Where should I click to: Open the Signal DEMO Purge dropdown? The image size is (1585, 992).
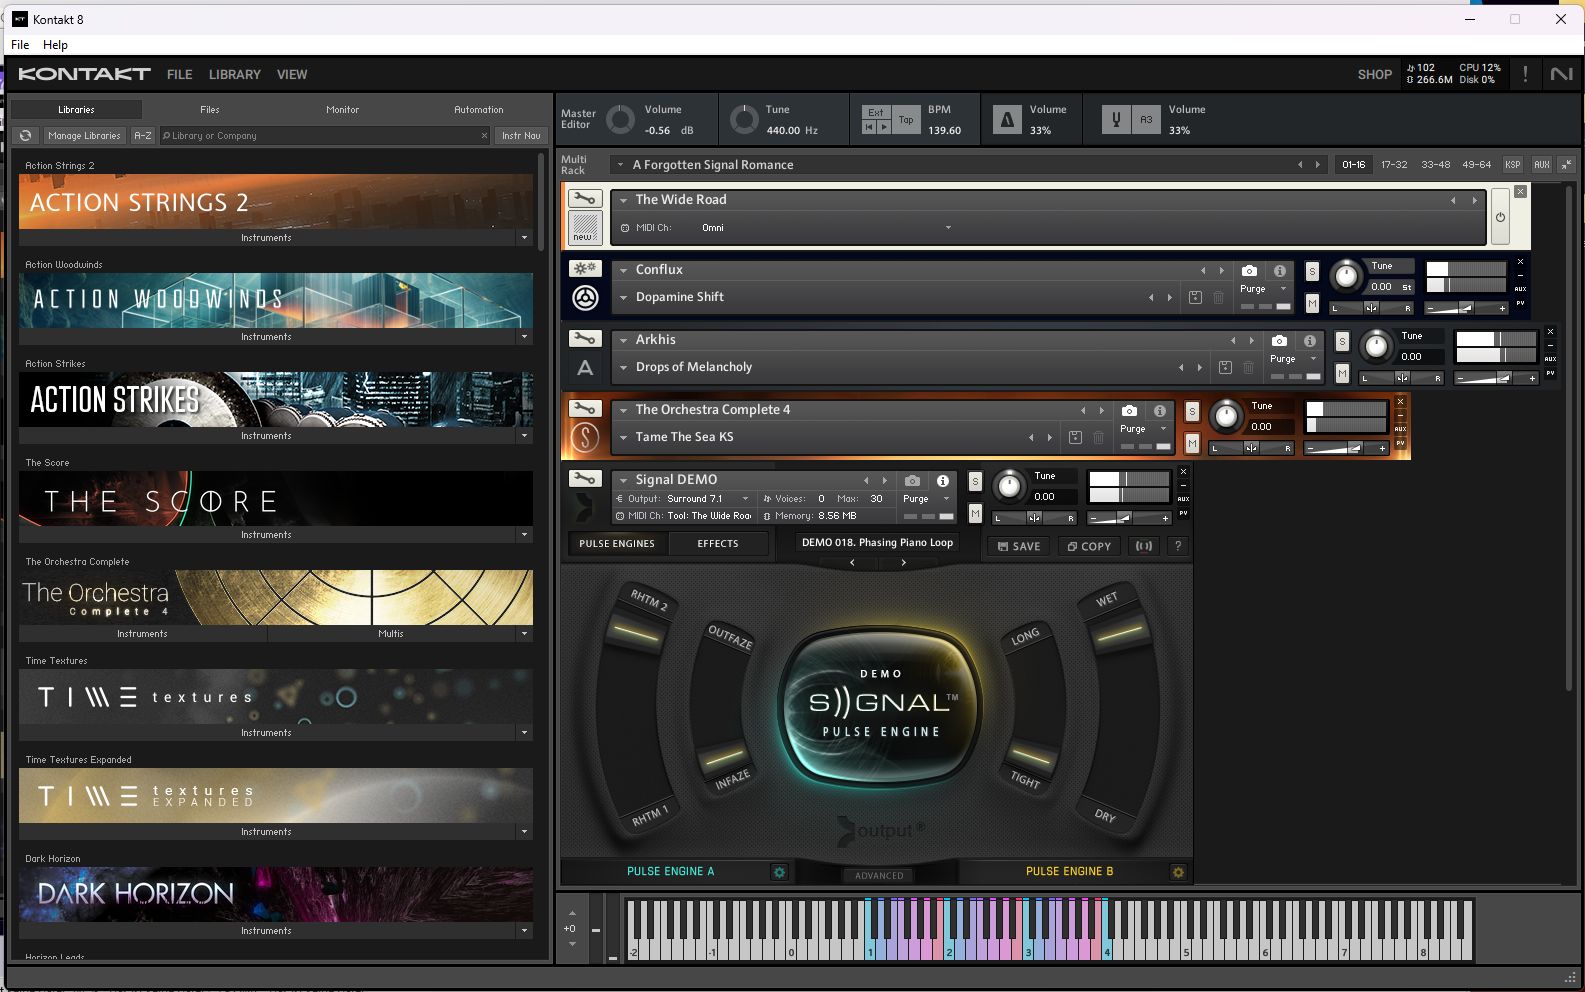point(946,499)
